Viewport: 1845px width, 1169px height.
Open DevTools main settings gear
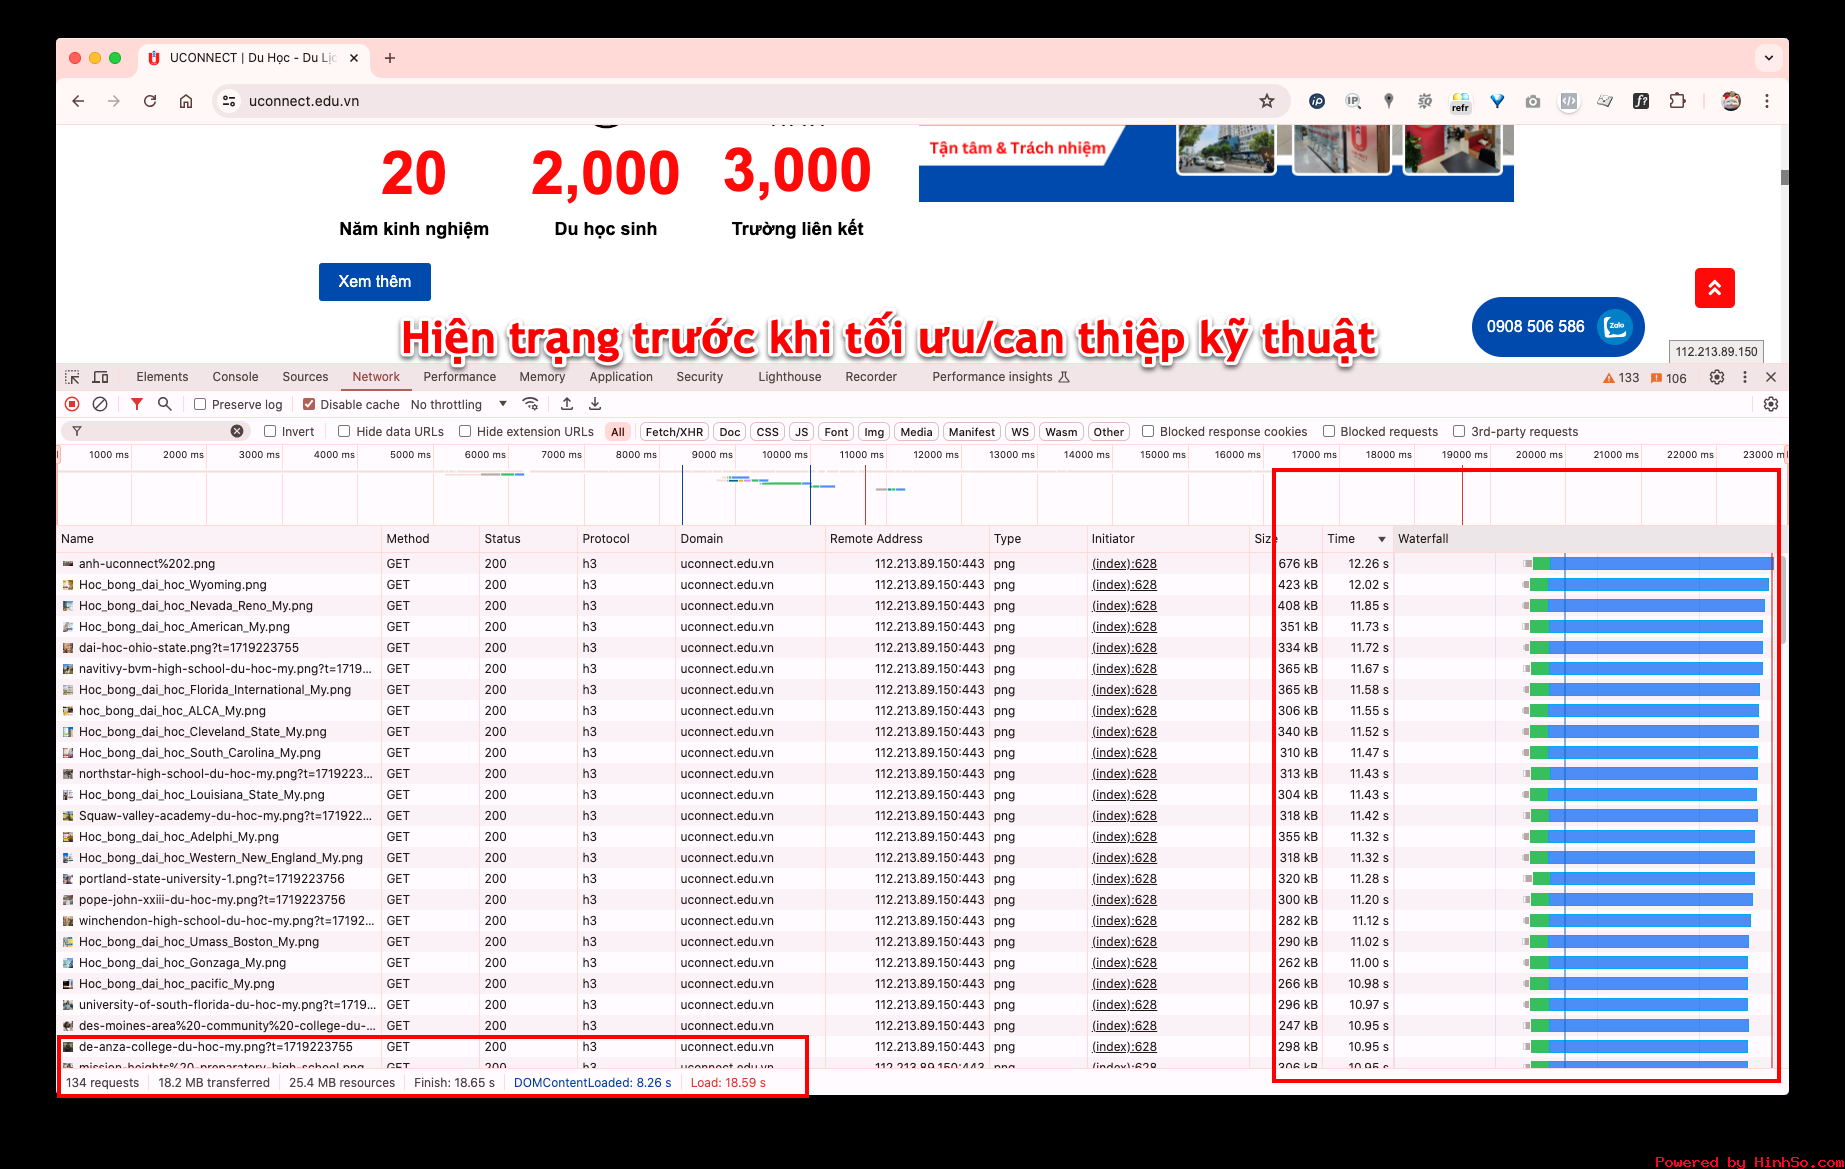pos(1717,377)
